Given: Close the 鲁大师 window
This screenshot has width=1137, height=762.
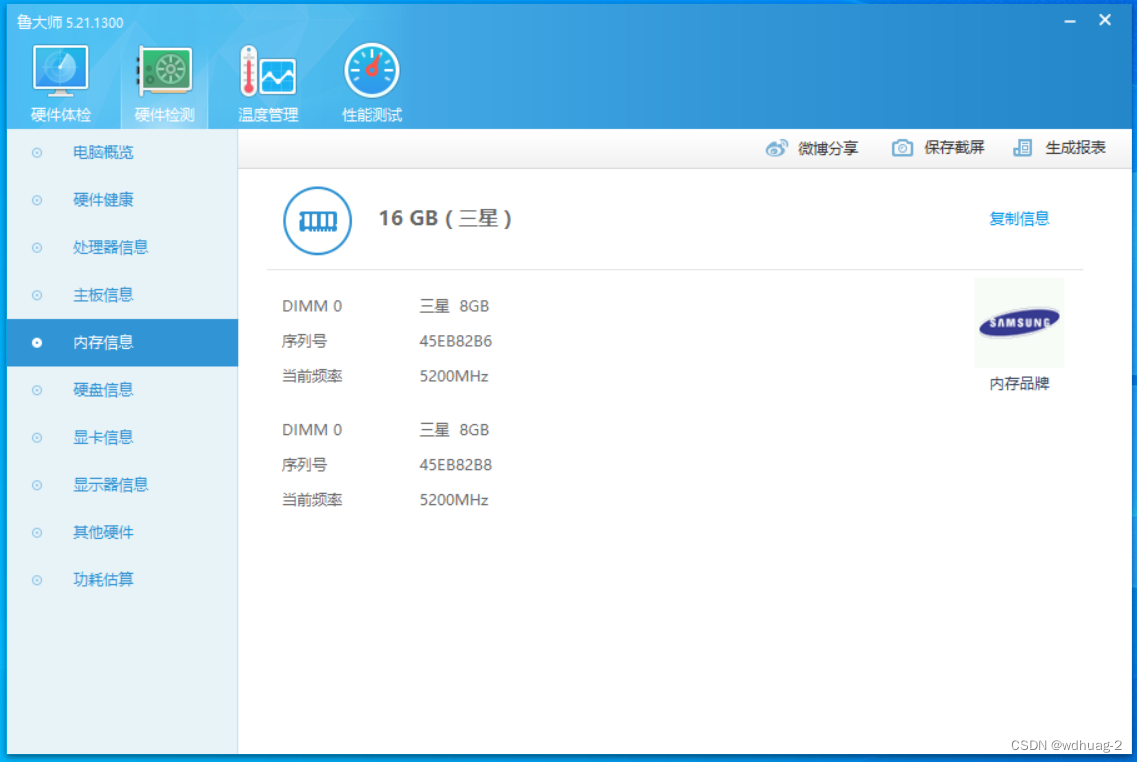Looking at the screenshot, I should (1104, 20).
